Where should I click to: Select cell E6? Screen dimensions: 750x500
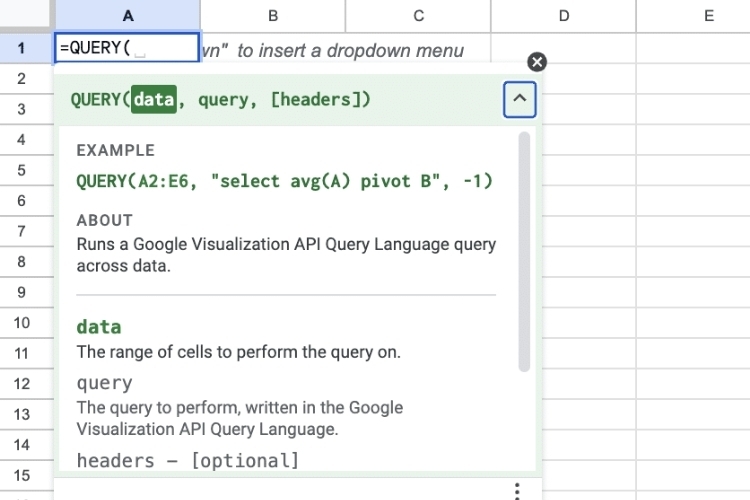pos(694,200)
